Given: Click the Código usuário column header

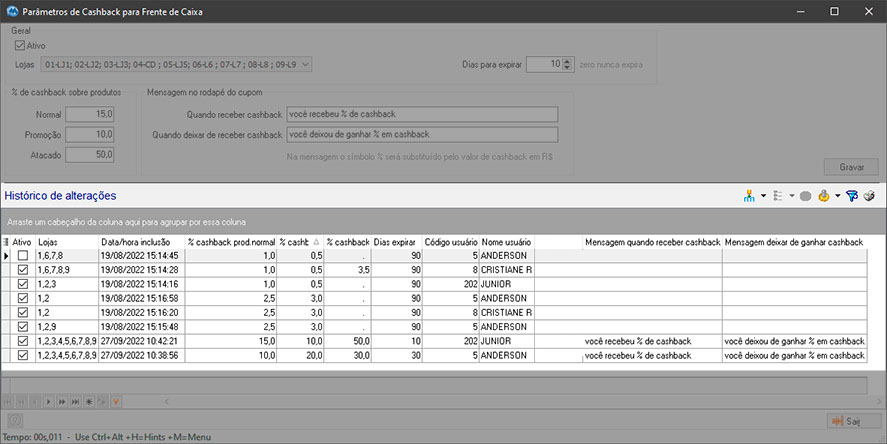Looking at the screenshot, I should [451, 242].
